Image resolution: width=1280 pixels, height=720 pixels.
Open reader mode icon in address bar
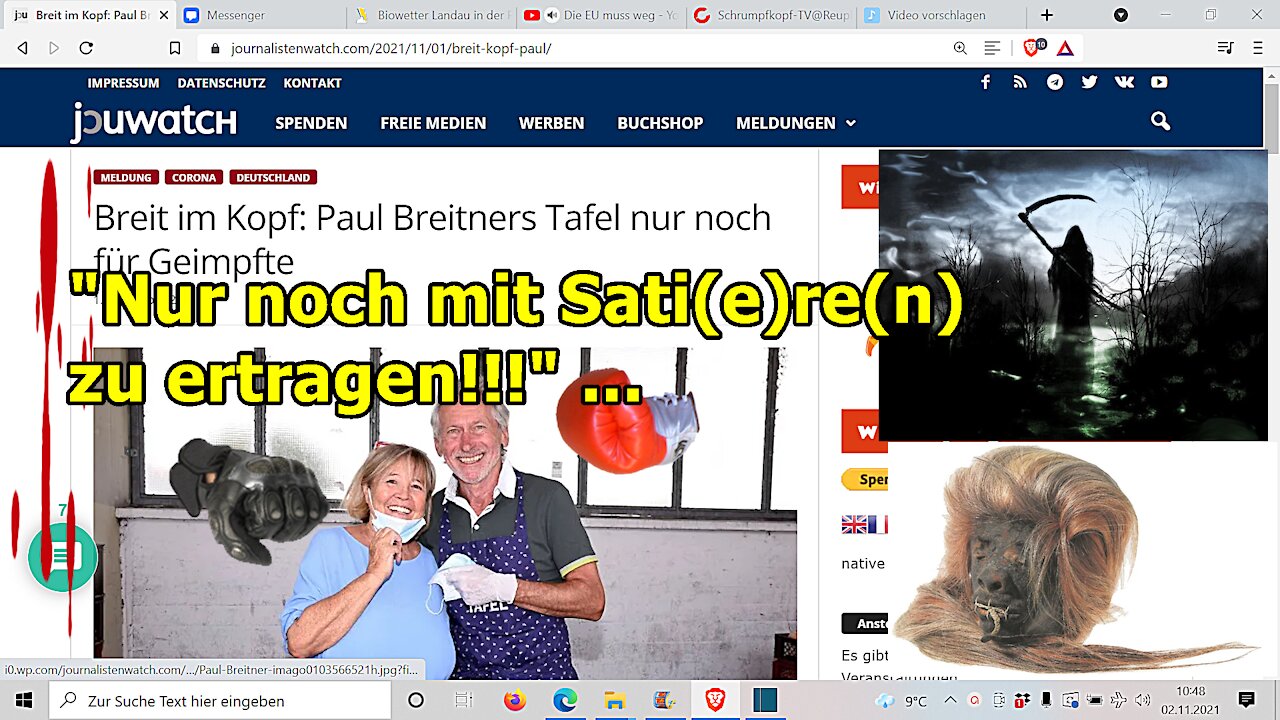pyautogui.click(x=992, y=48)
